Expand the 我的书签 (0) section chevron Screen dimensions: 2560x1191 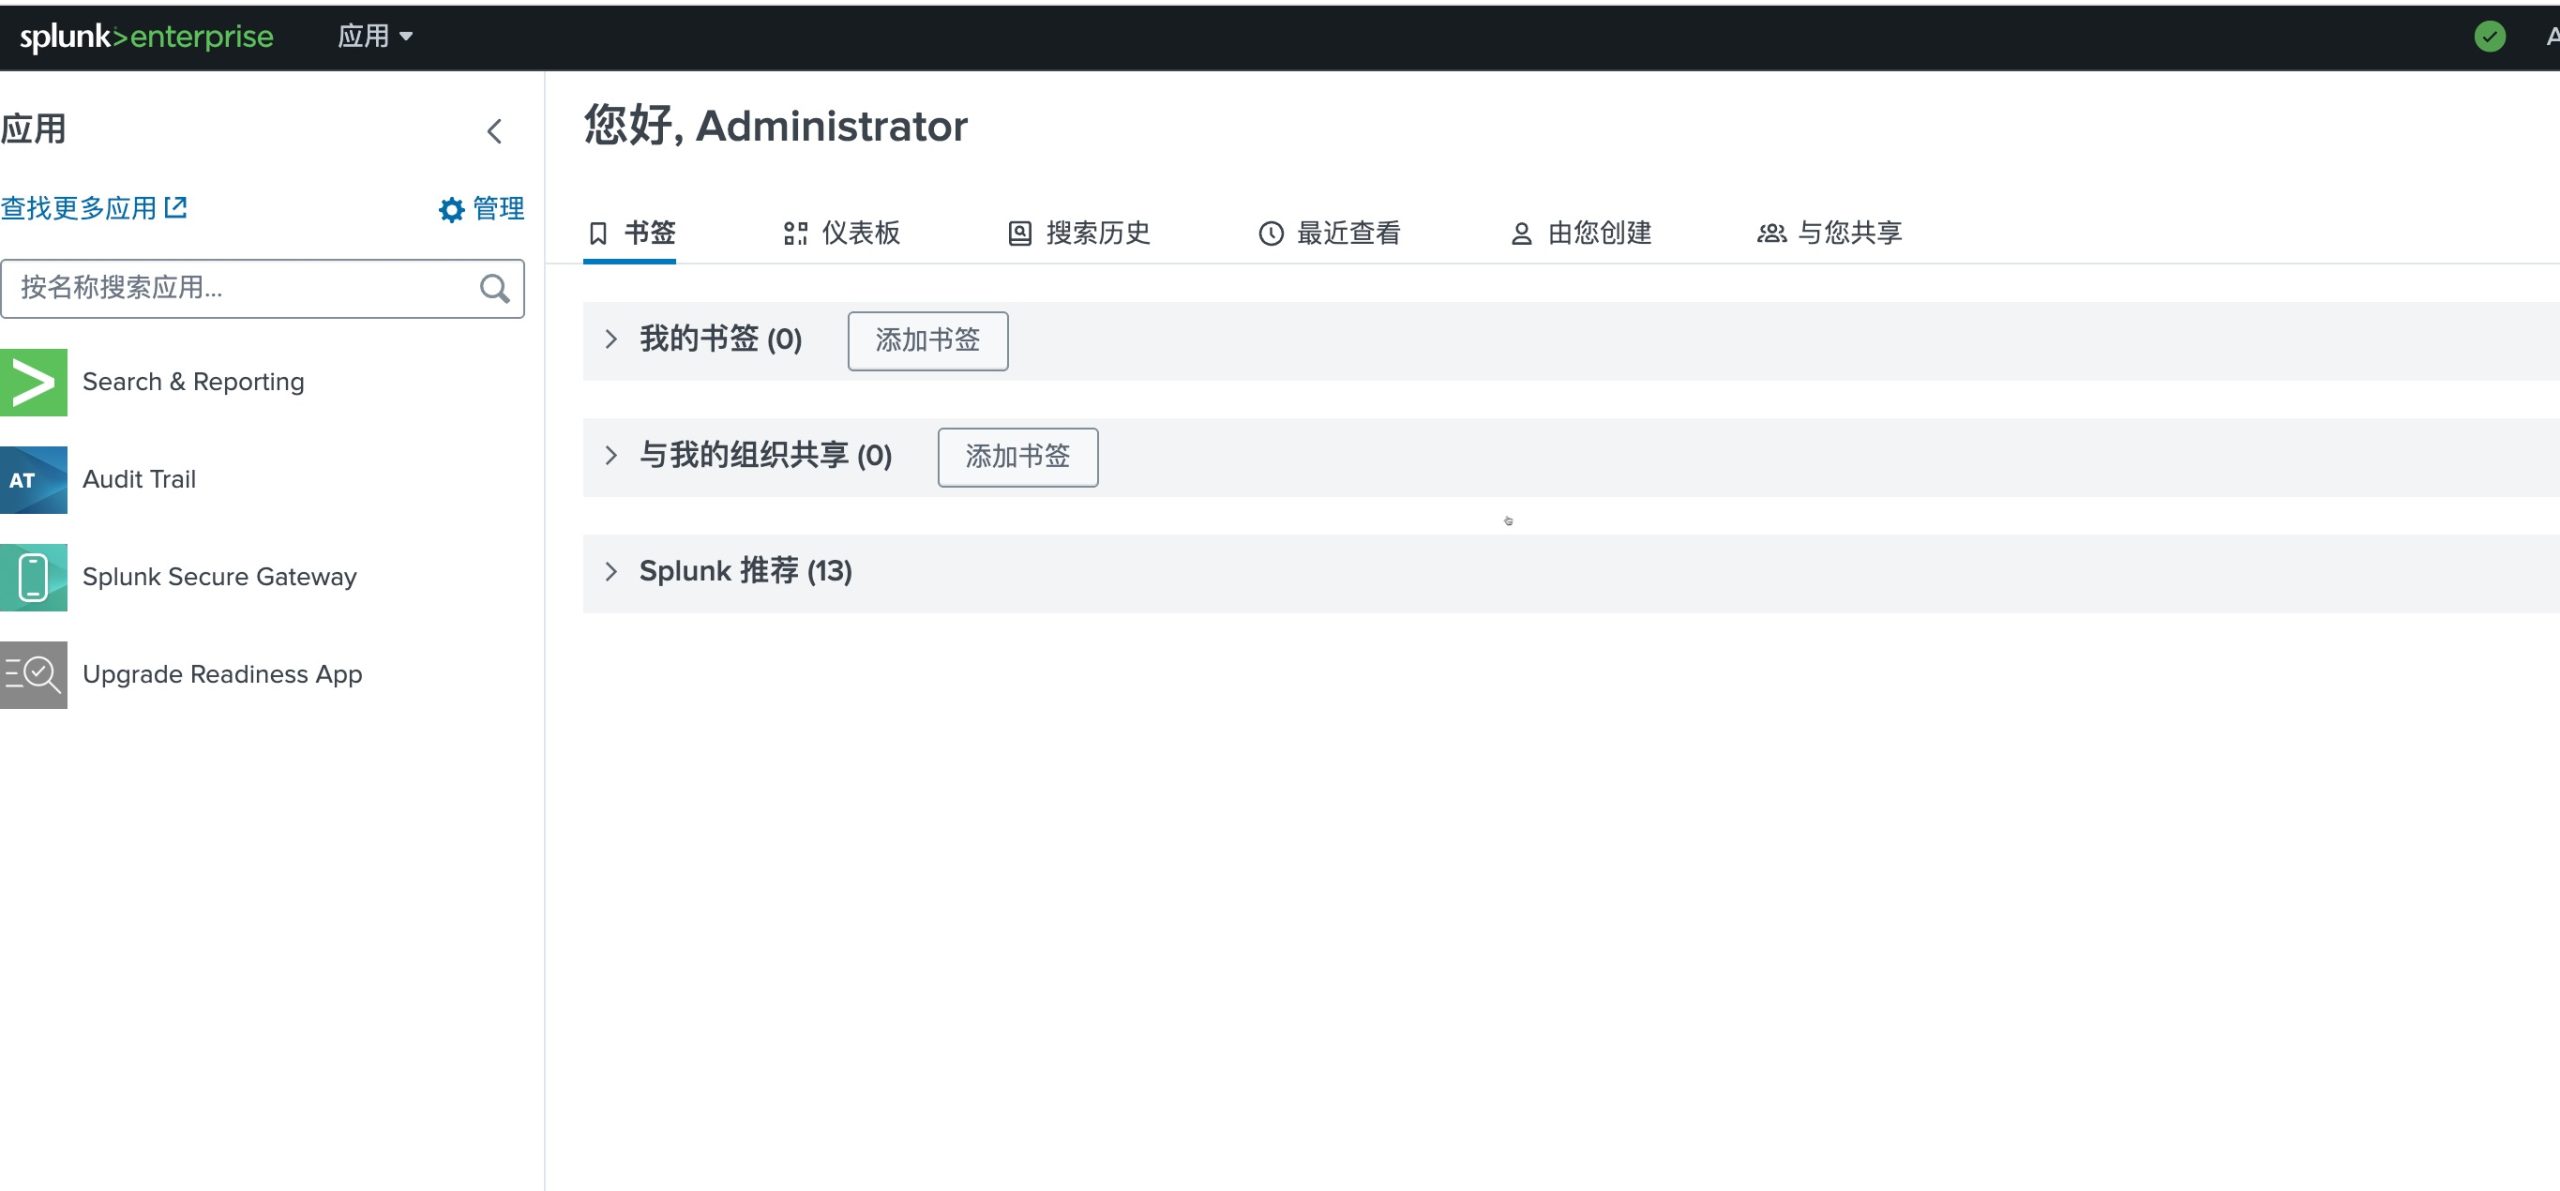coord(611,340)
